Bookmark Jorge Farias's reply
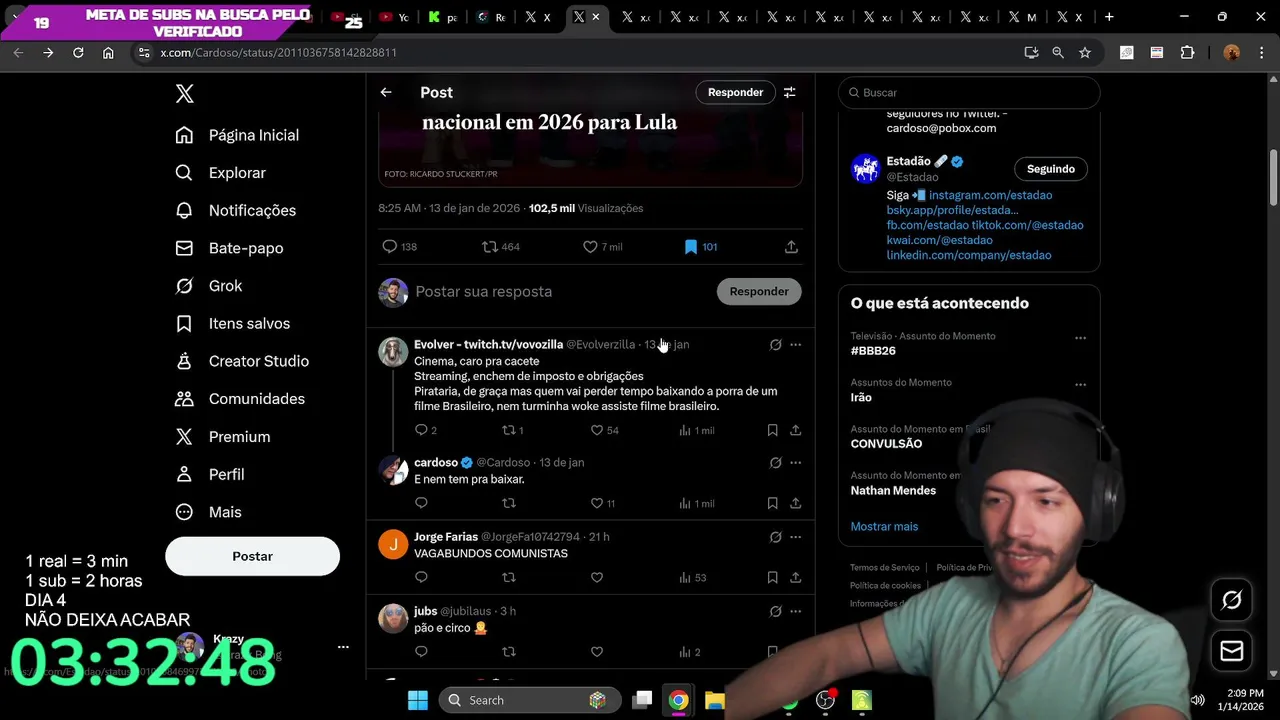The height and width of the screenshot is (720, 1280). pos(772,578)
